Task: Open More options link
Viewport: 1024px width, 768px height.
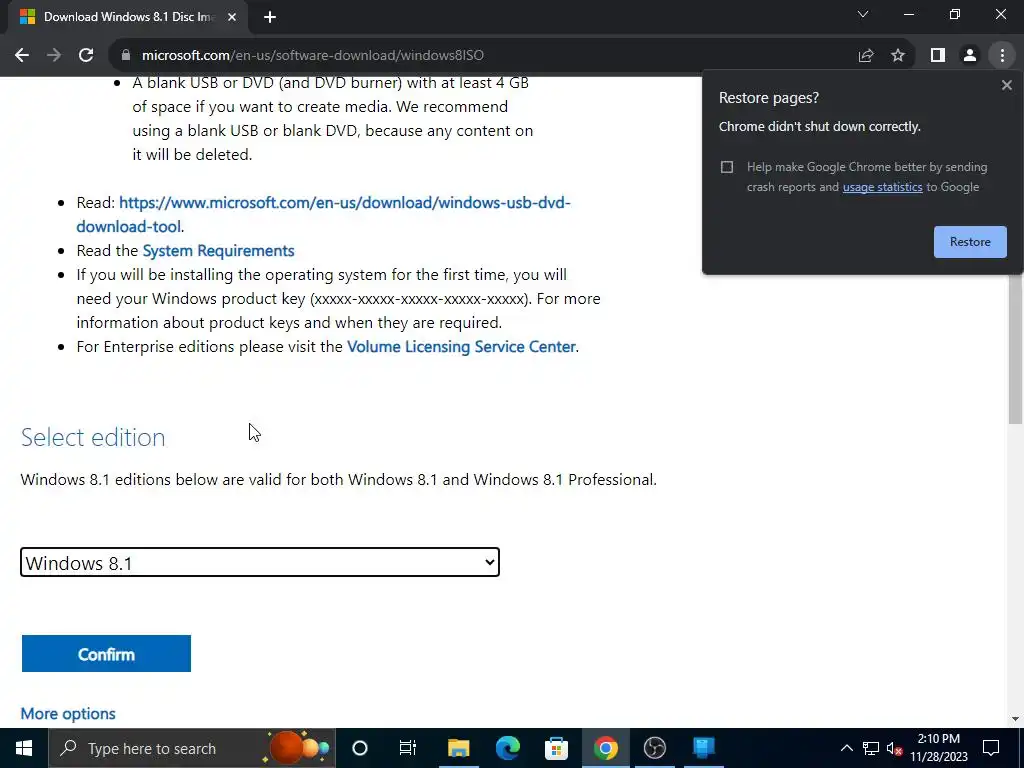Action: pyautogui.click(x=68, y=714)
